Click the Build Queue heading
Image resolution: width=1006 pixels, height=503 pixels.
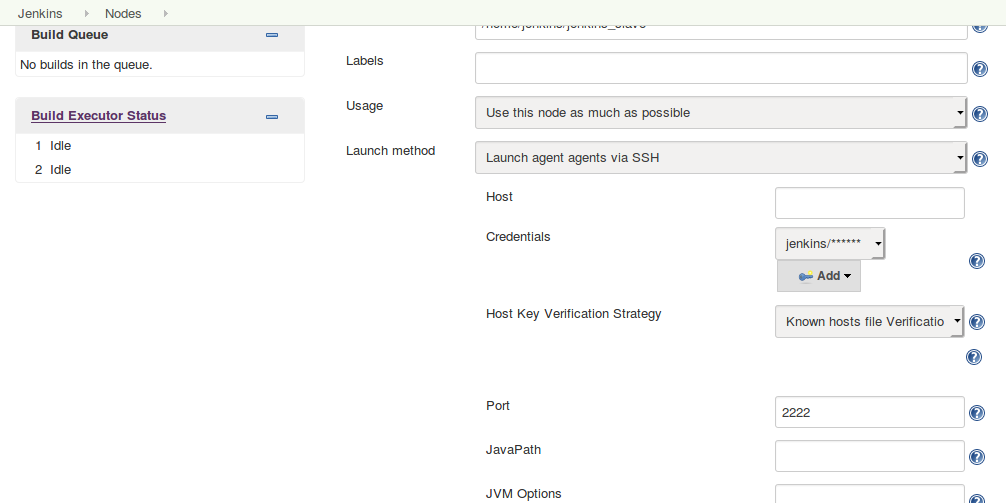(x=70, y=35)
